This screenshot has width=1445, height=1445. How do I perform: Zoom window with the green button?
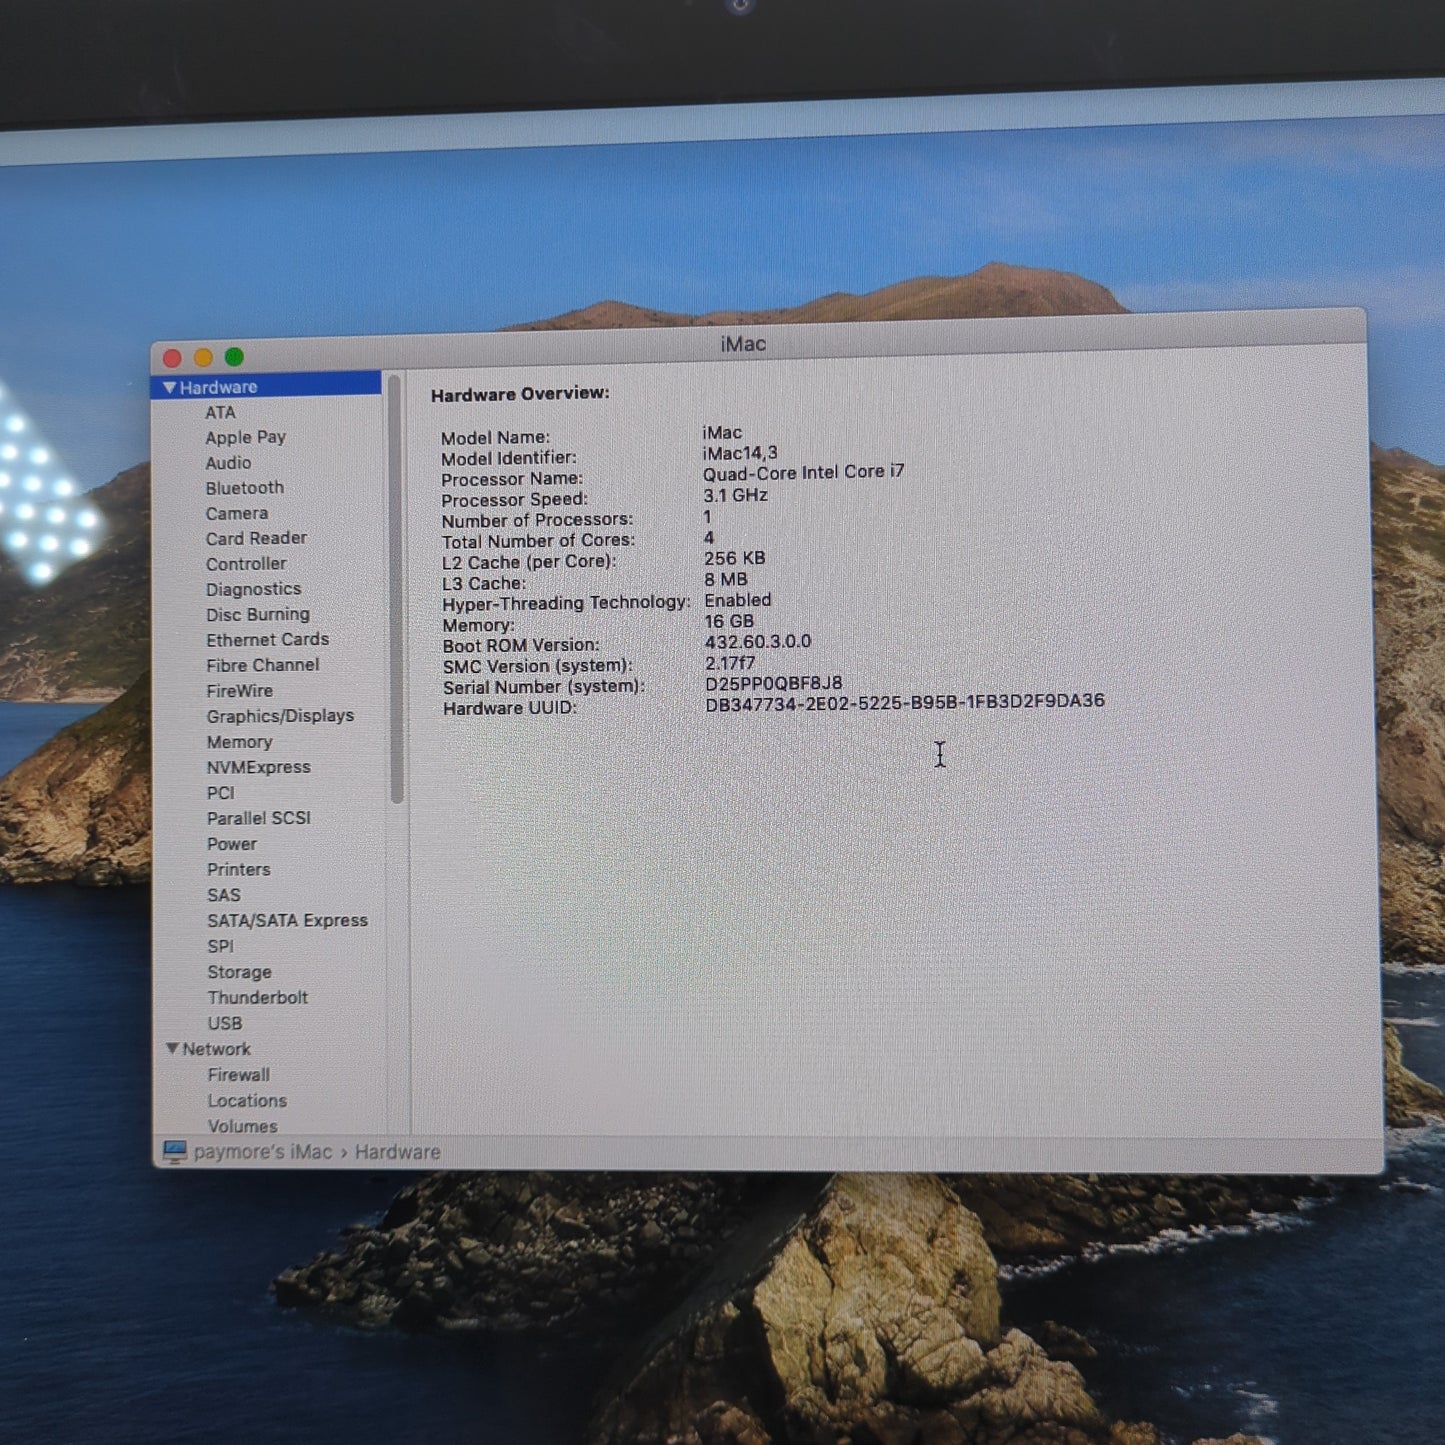[234, 357]
